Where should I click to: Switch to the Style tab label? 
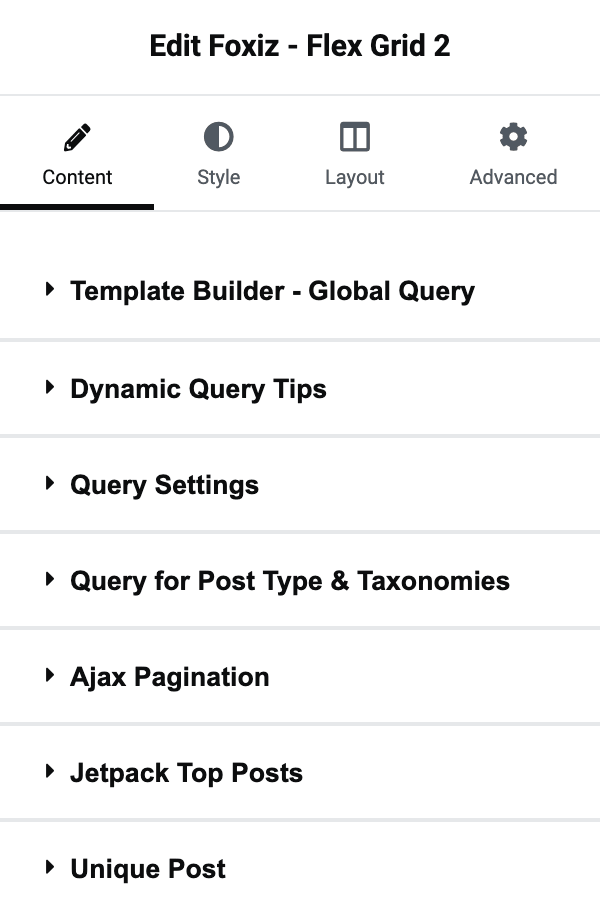click(x=219, y=177)
